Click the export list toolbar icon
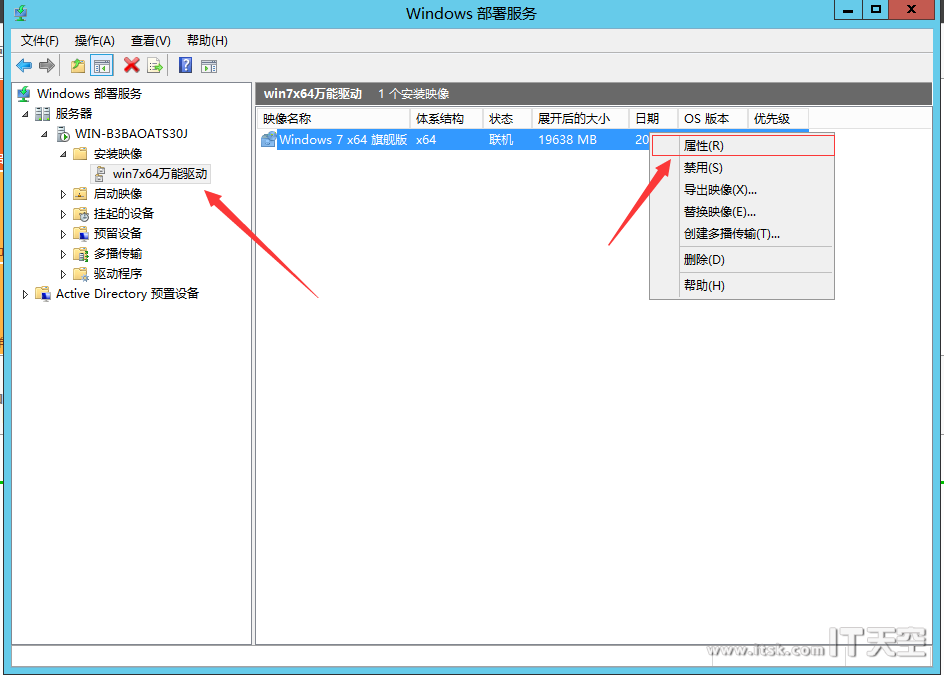The width and height of the screenshot is (944, 675). coord(155,66)
